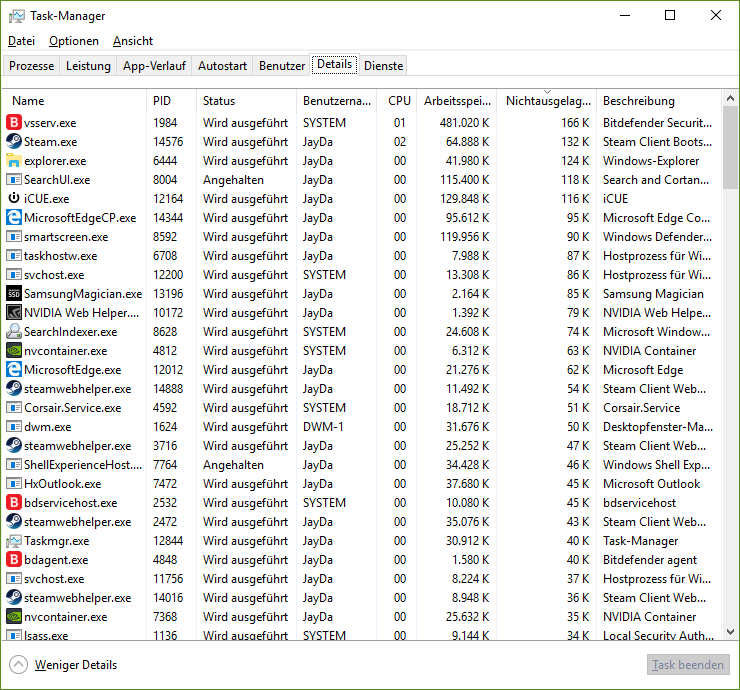Screen dimensions: 740x690
Task: Click the scrollbar down arrow
Action: 731,632
